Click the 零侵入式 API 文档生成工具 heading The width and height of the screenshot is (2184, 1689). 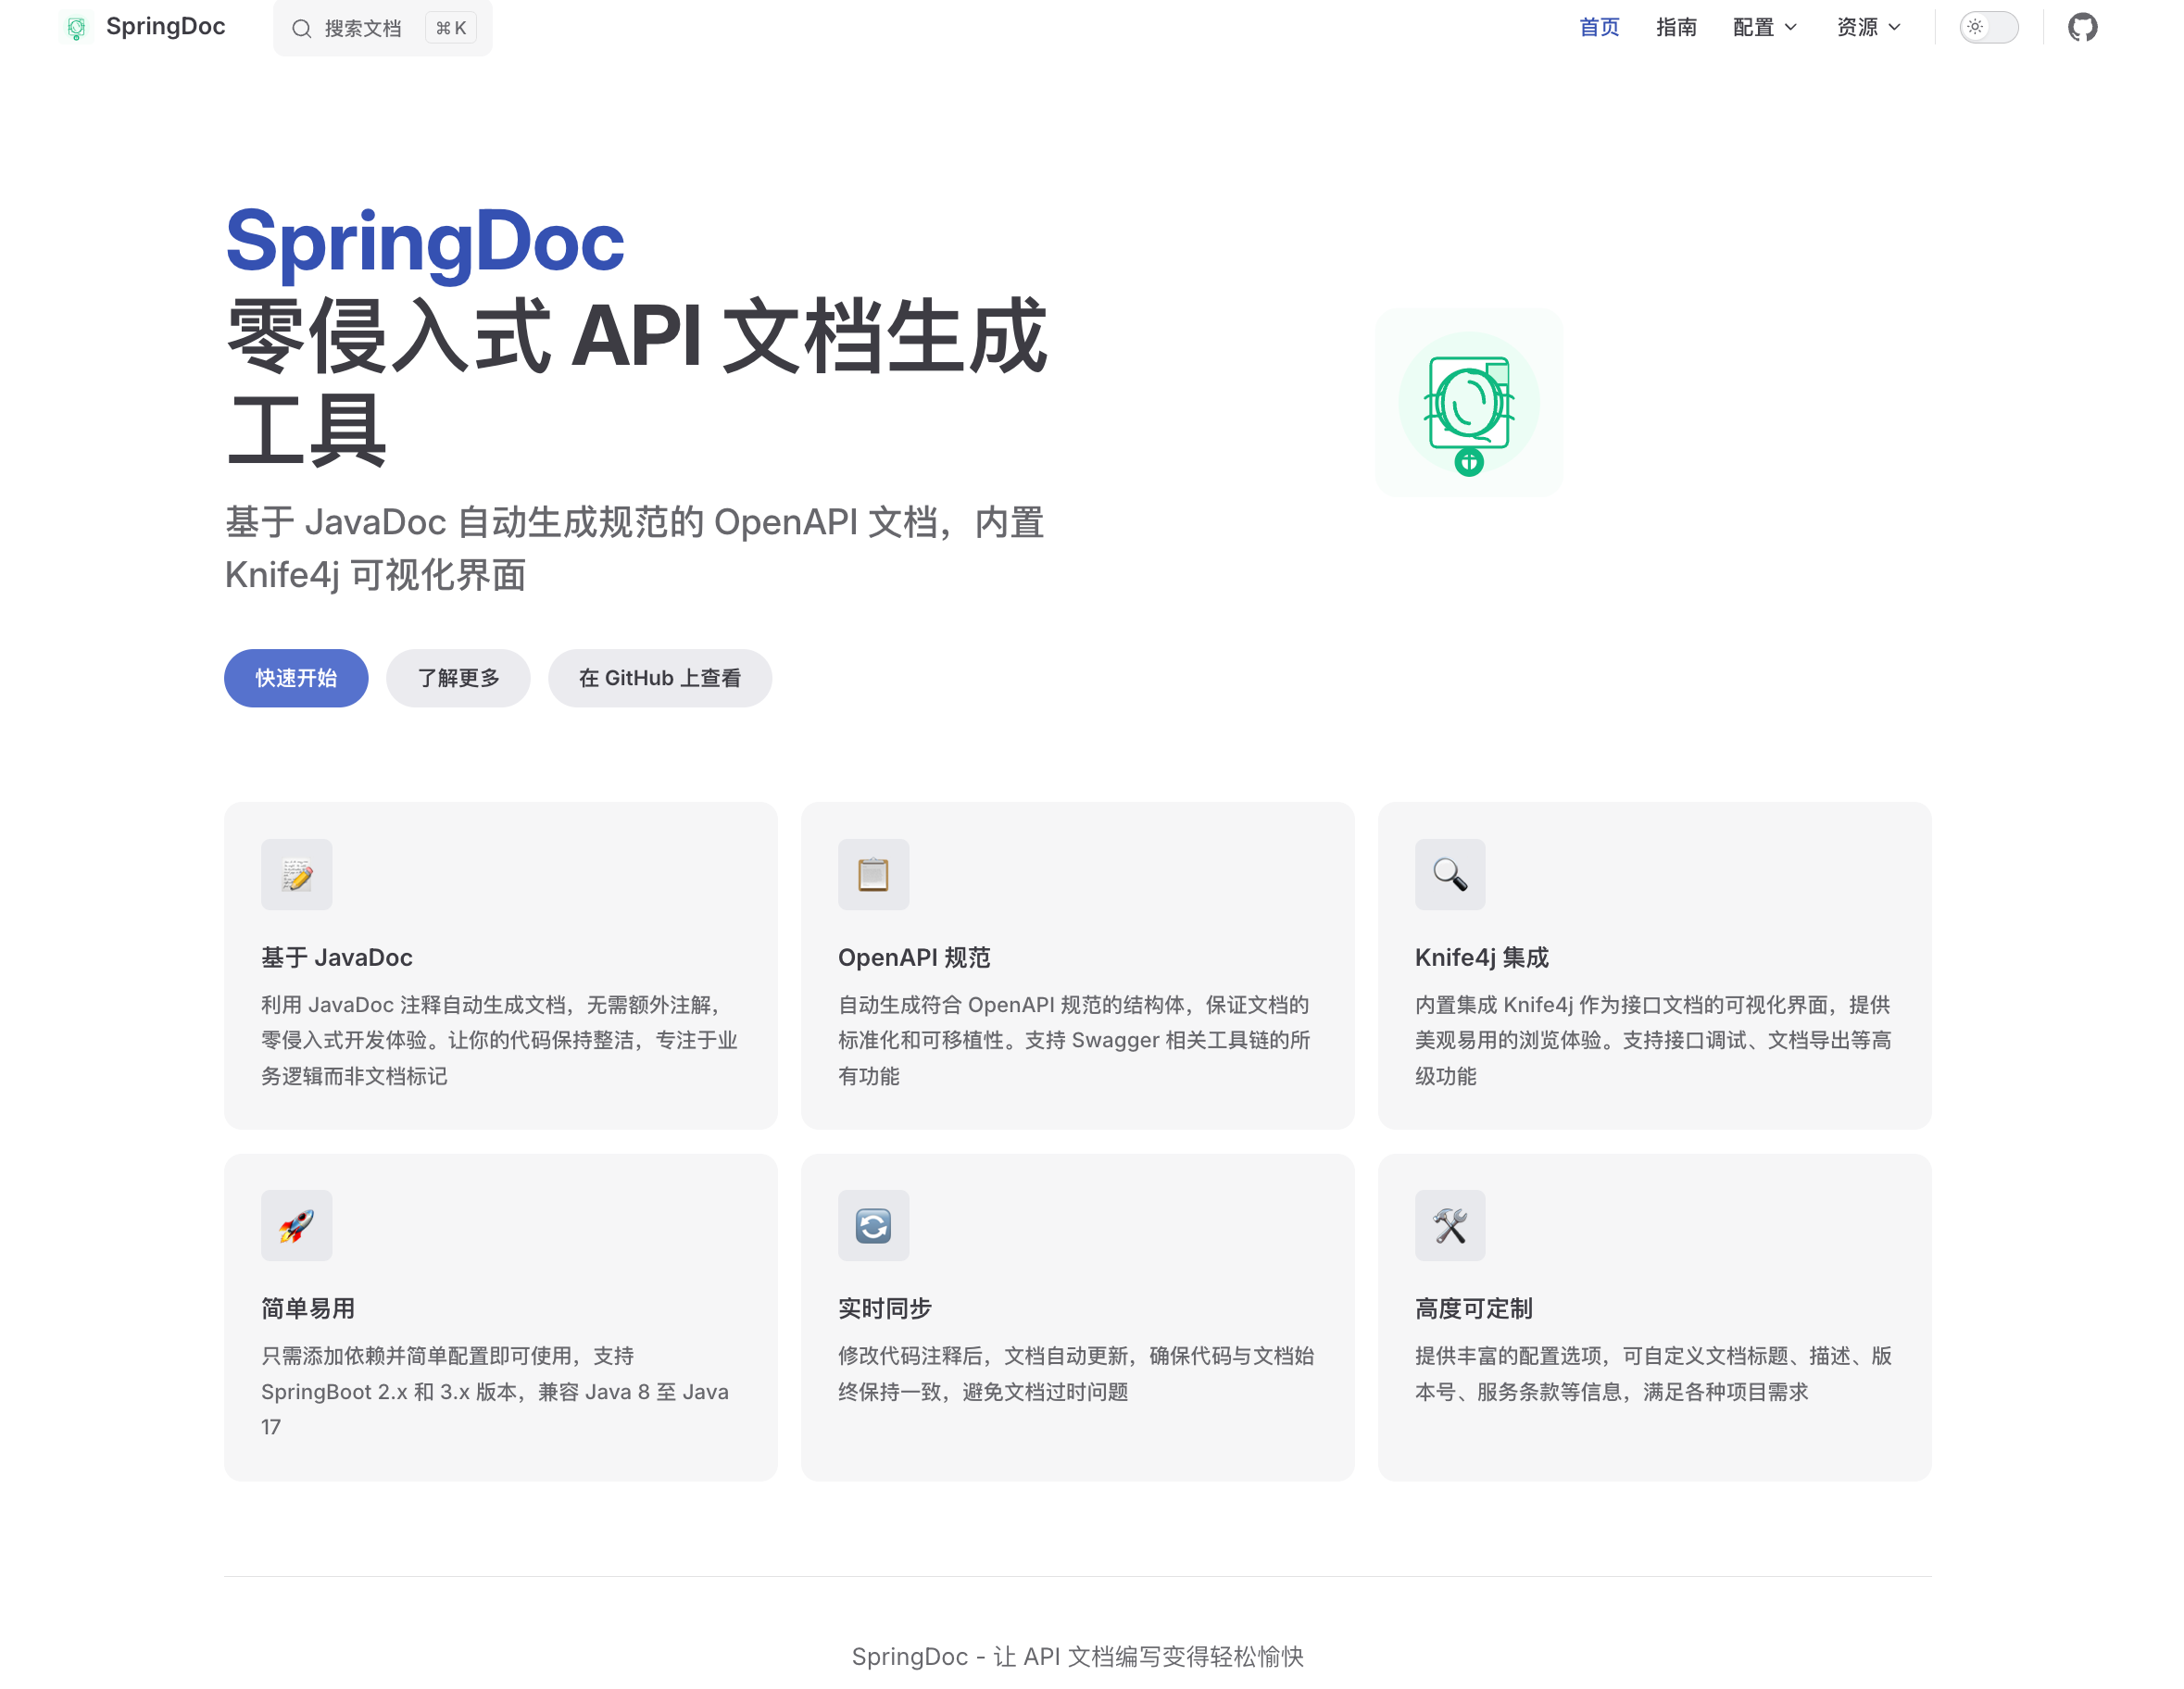(x=637, y=382)
